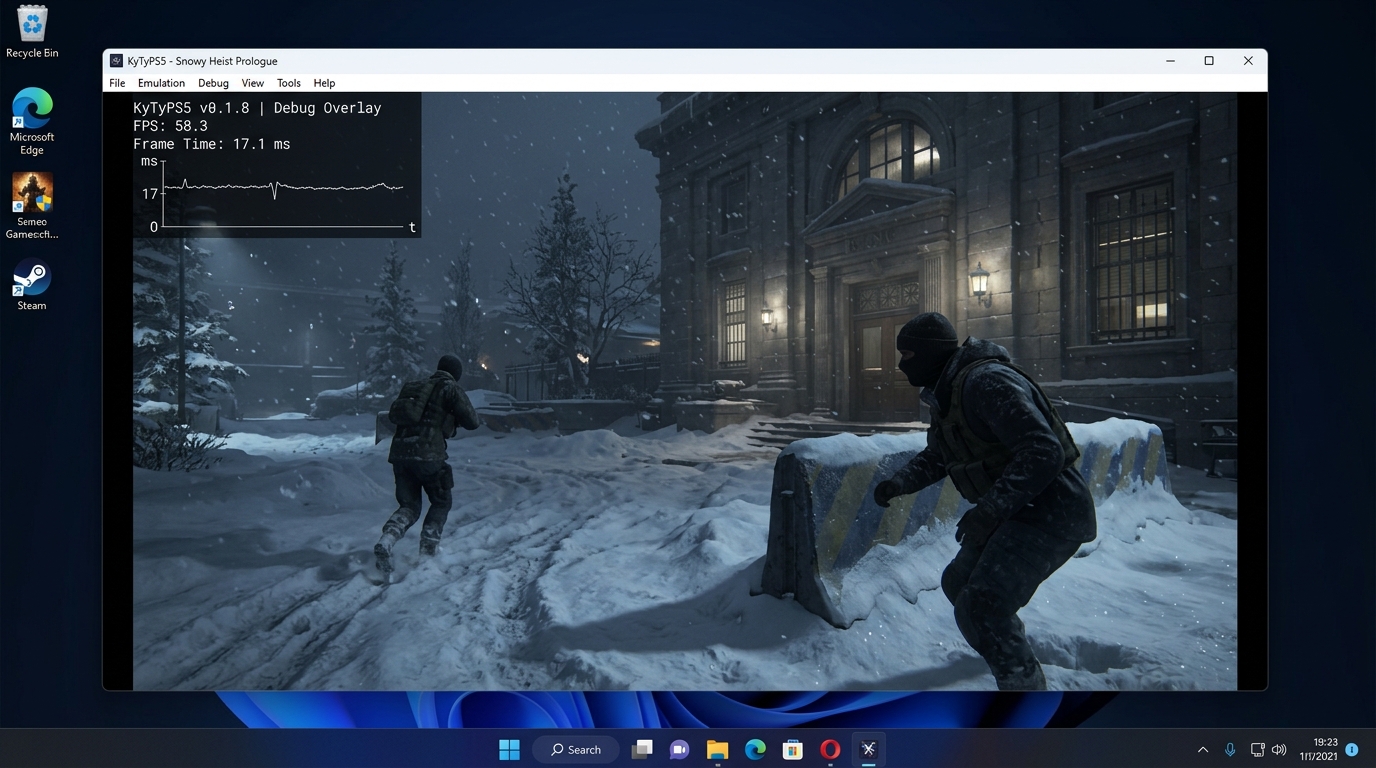
Task: Open the notification badge icon
Action: 1352,749
